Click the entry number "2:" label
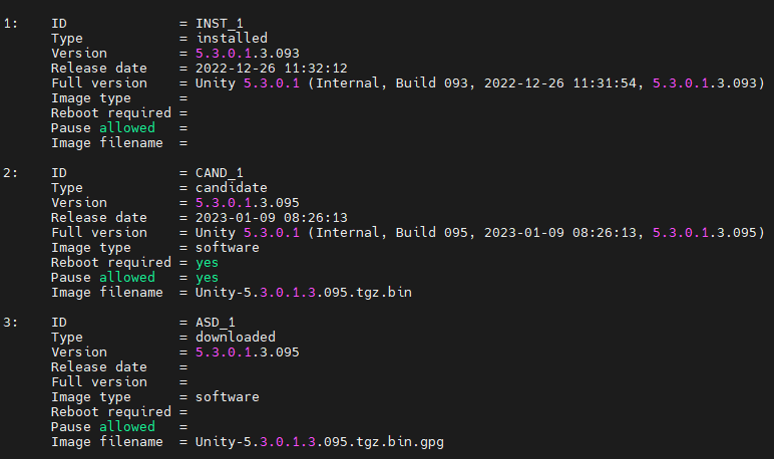Image resolution: width=774 pixels, height=459 pixels. click(10, 172)
